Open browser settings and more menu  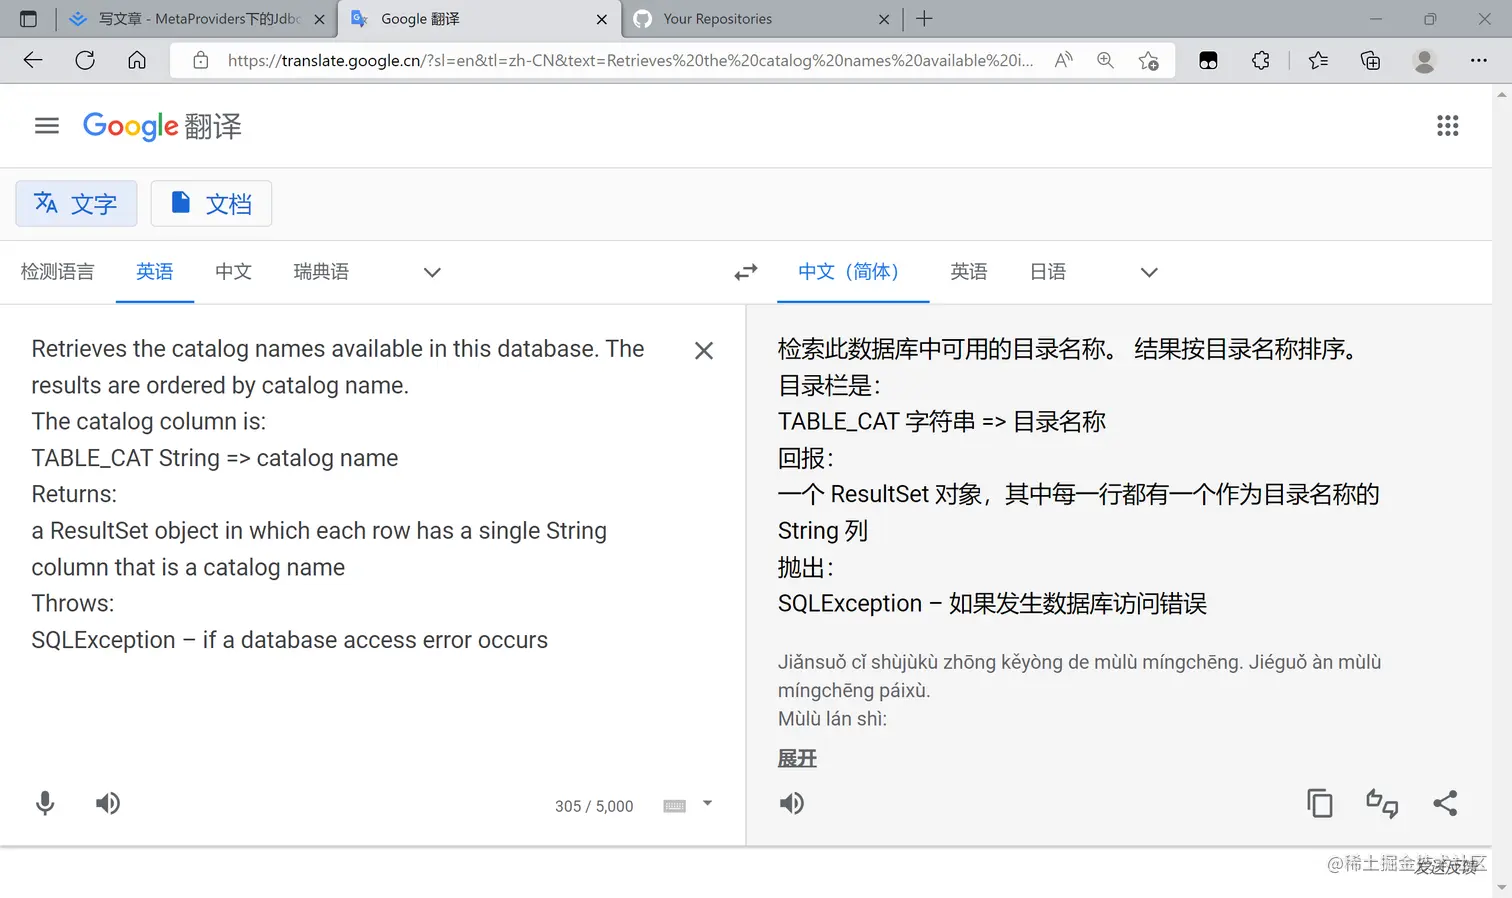[x=1479, y=60]
